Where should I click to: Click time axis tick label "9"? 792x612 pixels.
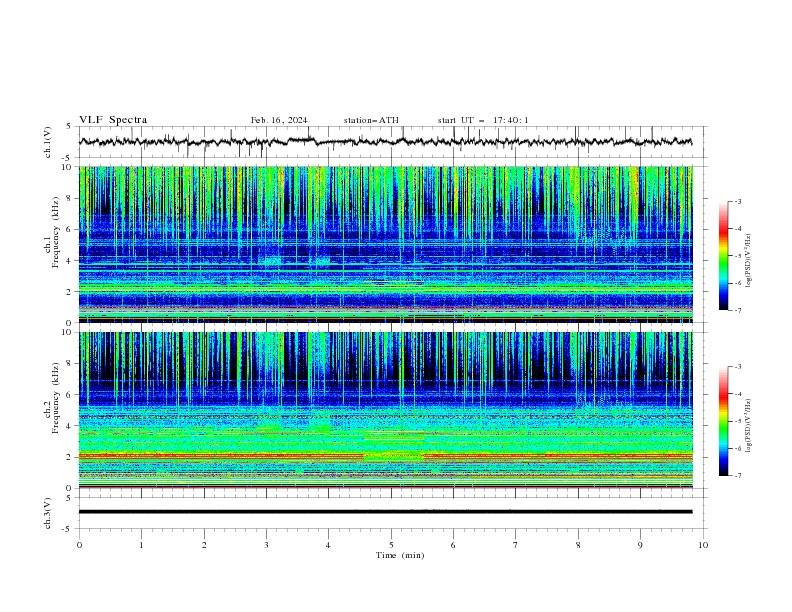coord(640,545)
